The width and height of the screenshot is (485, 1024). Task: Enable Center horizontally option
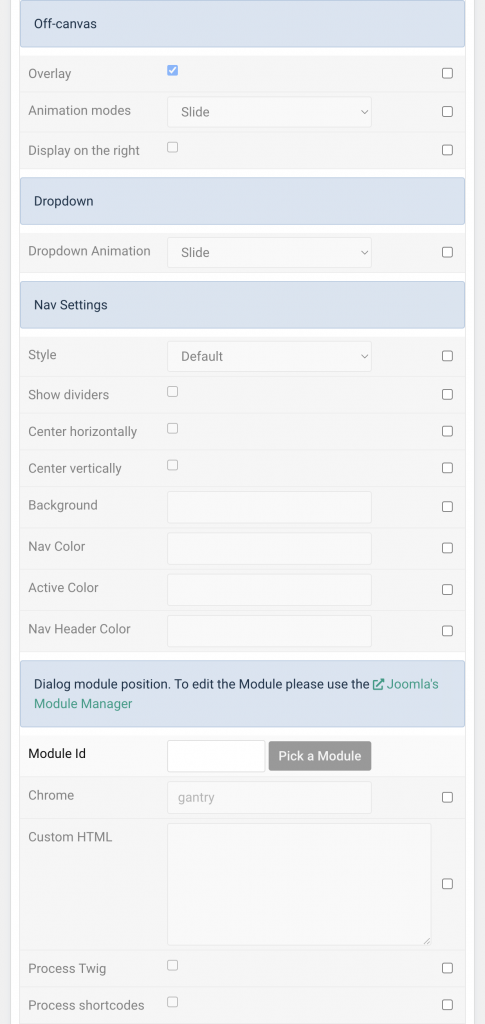pyautogui.click(x=172, y=428)
